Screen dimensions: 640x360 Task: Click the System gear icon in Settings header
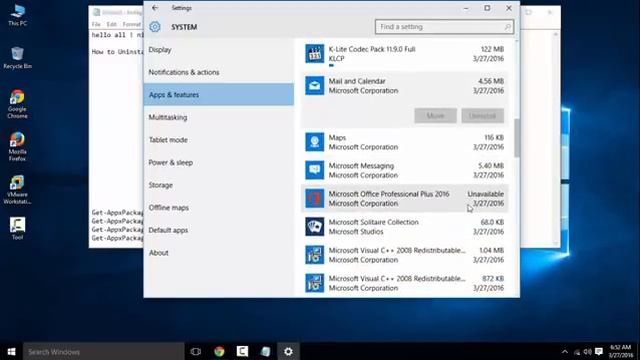pyautogui.click(x=155, y=27)
